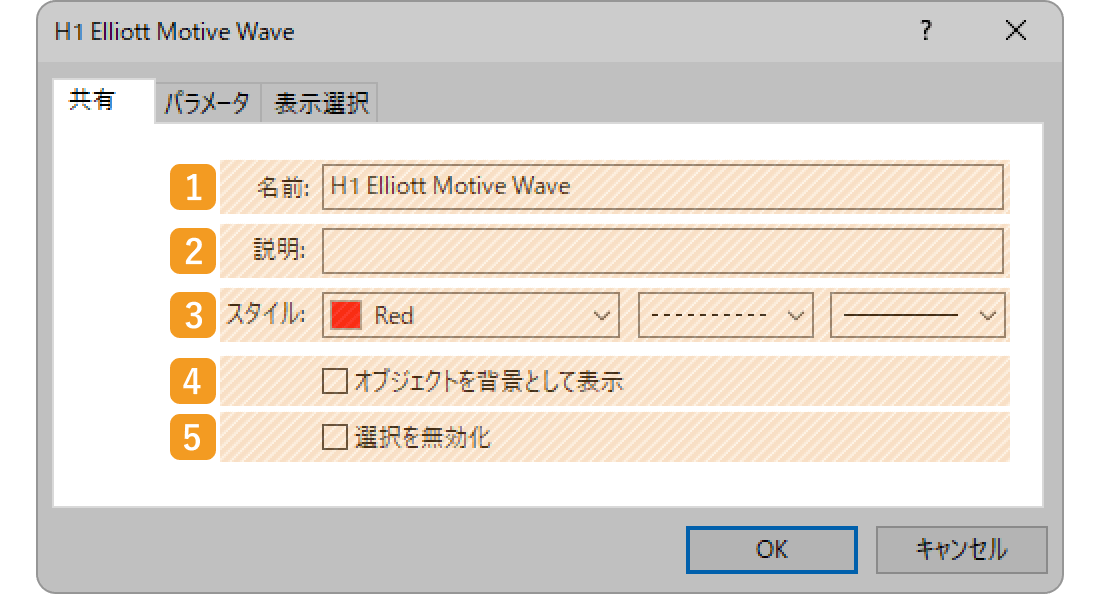Enable オブジェクトを背景として表示 checkbox
The width and height of the screenshot is (1100, 594).
(x=334, y=381)
